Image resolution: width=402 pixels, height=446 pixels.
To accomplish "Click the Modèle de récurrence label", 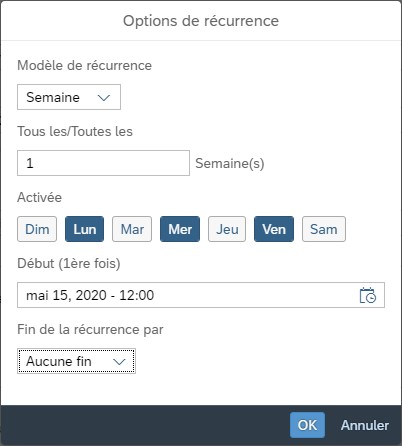I will pos(84,65).
